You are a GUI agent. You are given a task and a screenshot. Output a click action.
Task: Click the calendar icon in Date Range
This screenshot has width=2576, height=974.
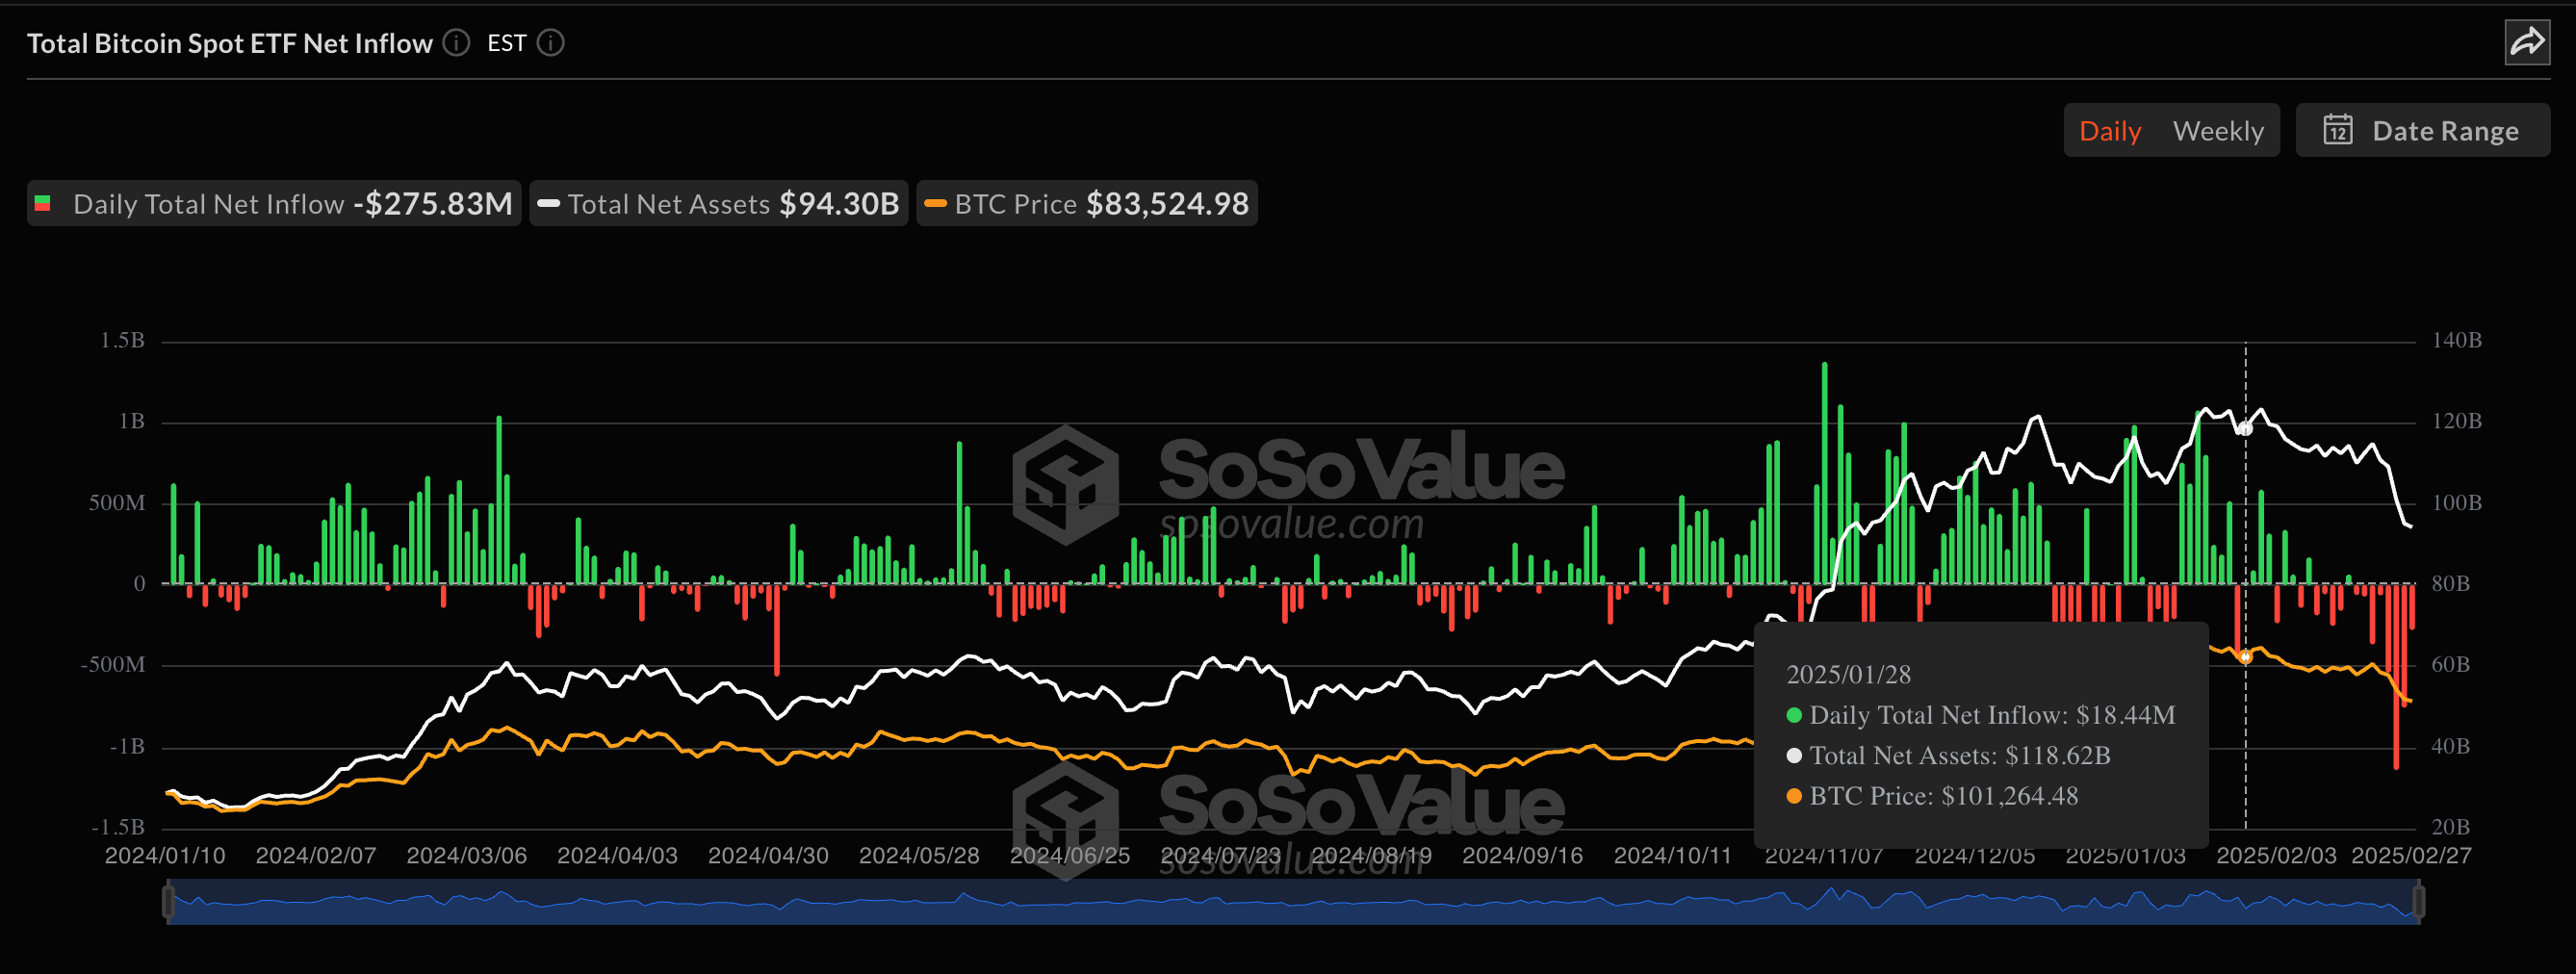coord(2337,130)
